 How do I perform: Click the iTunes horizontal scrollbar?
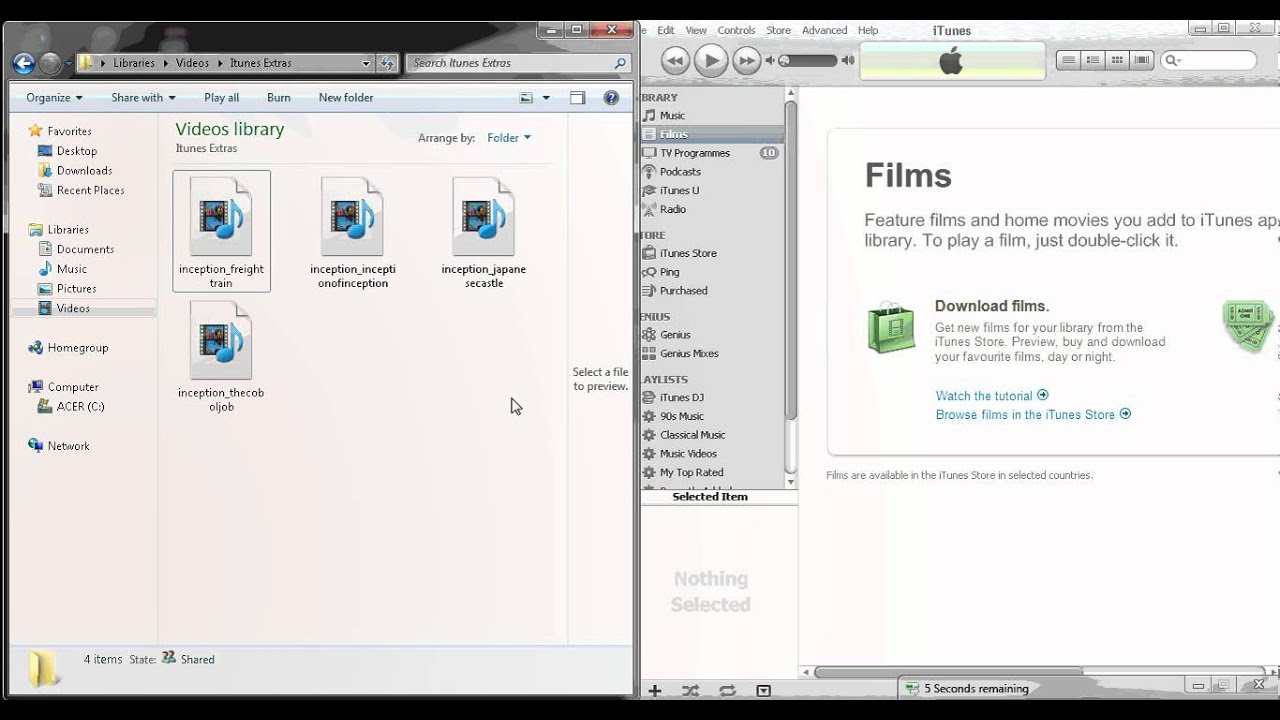pyautogui.click(x=947, y=672)
